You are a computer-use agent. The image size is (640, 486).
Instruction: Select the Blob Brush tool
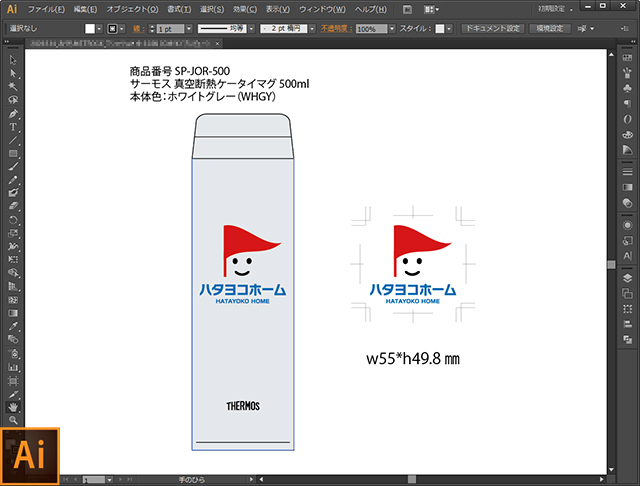tap(13, 193)
